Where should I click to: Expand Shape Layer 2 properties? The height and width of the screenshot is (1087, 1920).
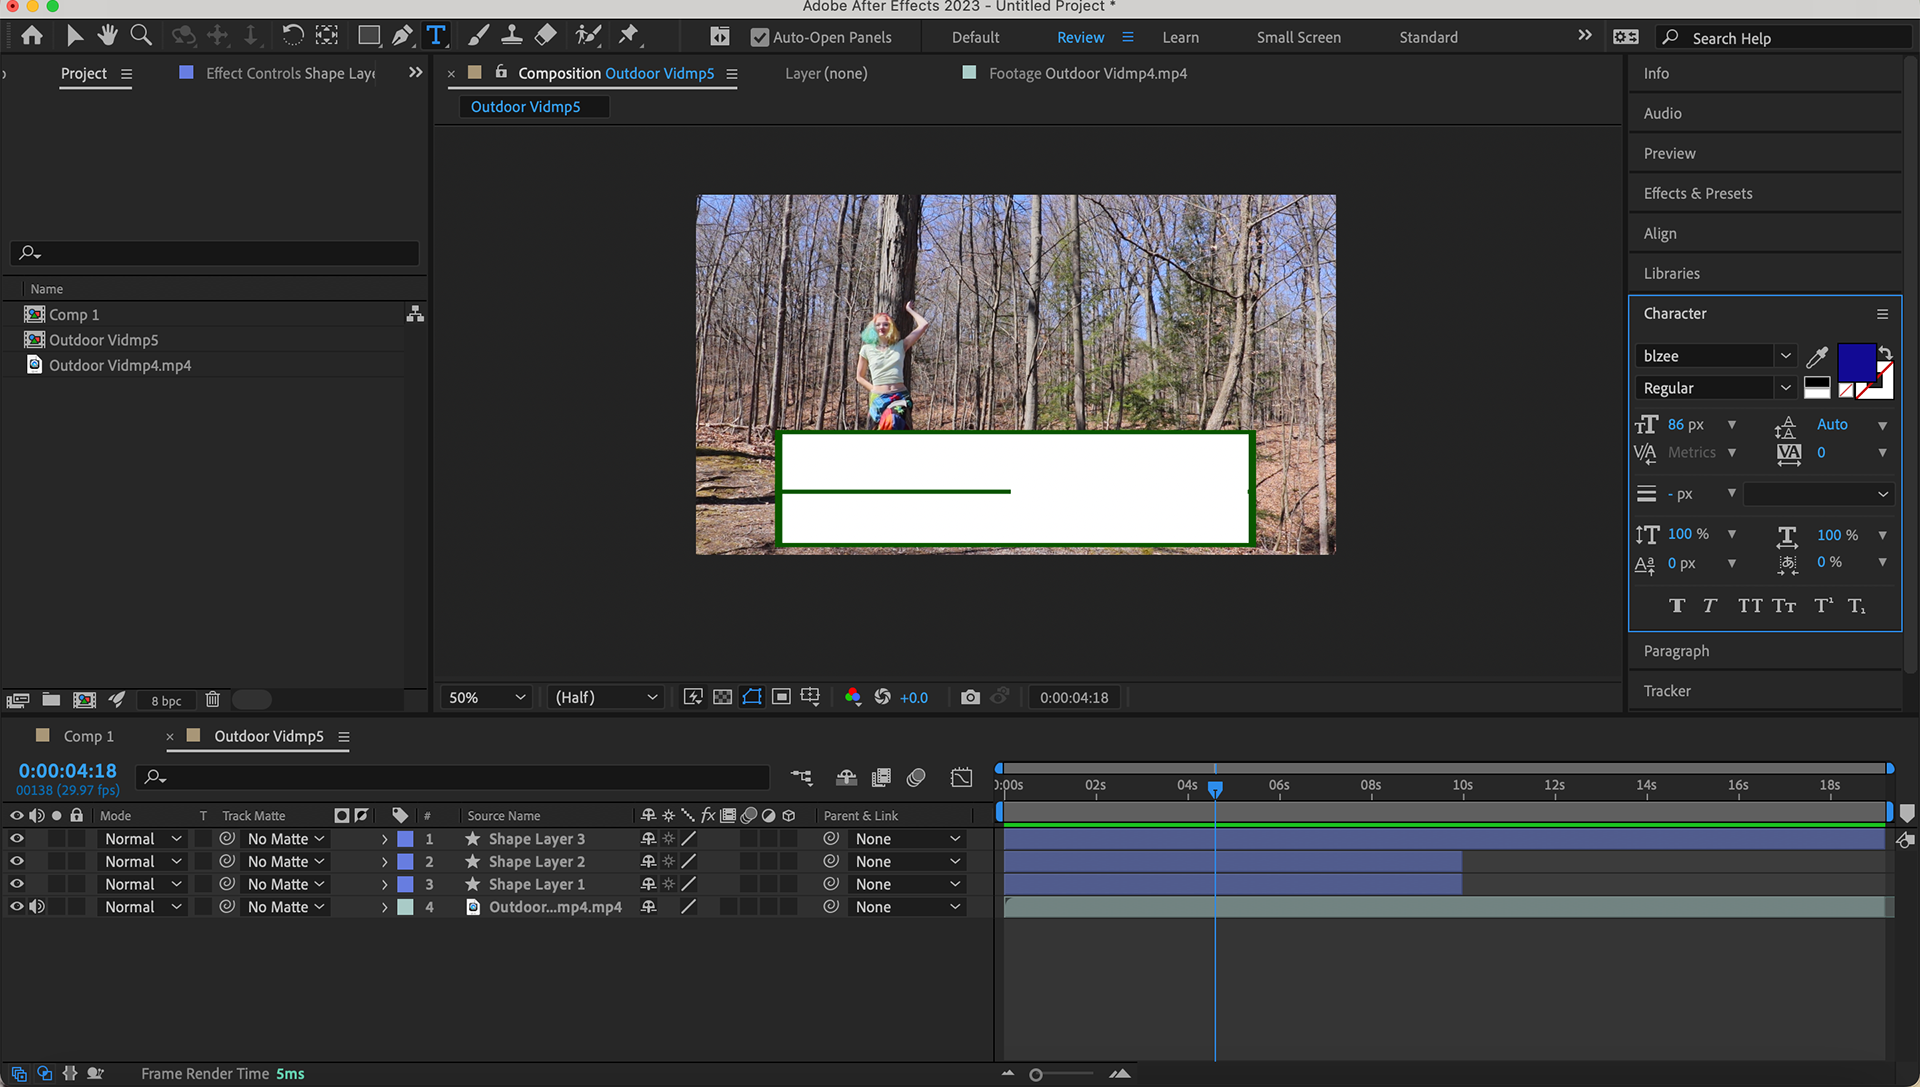coord(384,862)
